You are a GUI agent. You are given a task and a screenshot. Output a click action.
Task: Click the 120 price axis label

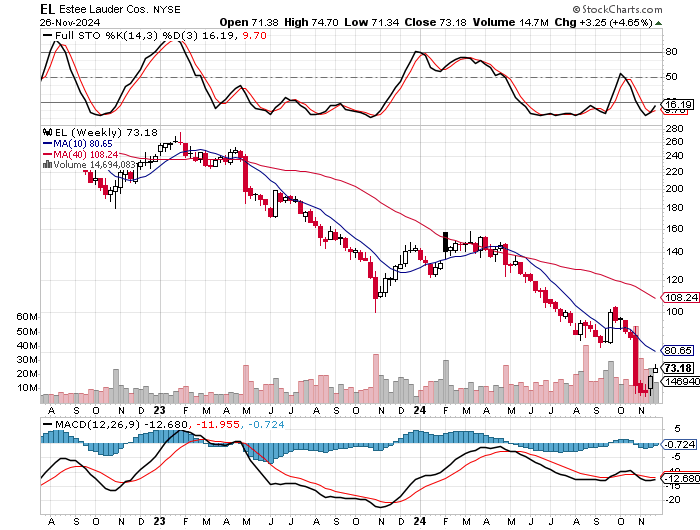coord(674,280)
